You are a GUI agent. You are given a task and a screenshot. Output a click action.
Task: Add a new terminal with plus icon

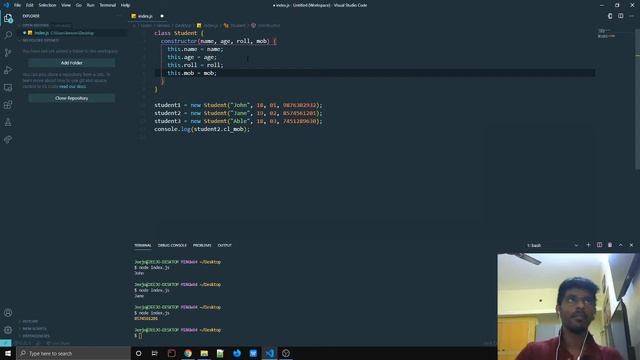588,245
